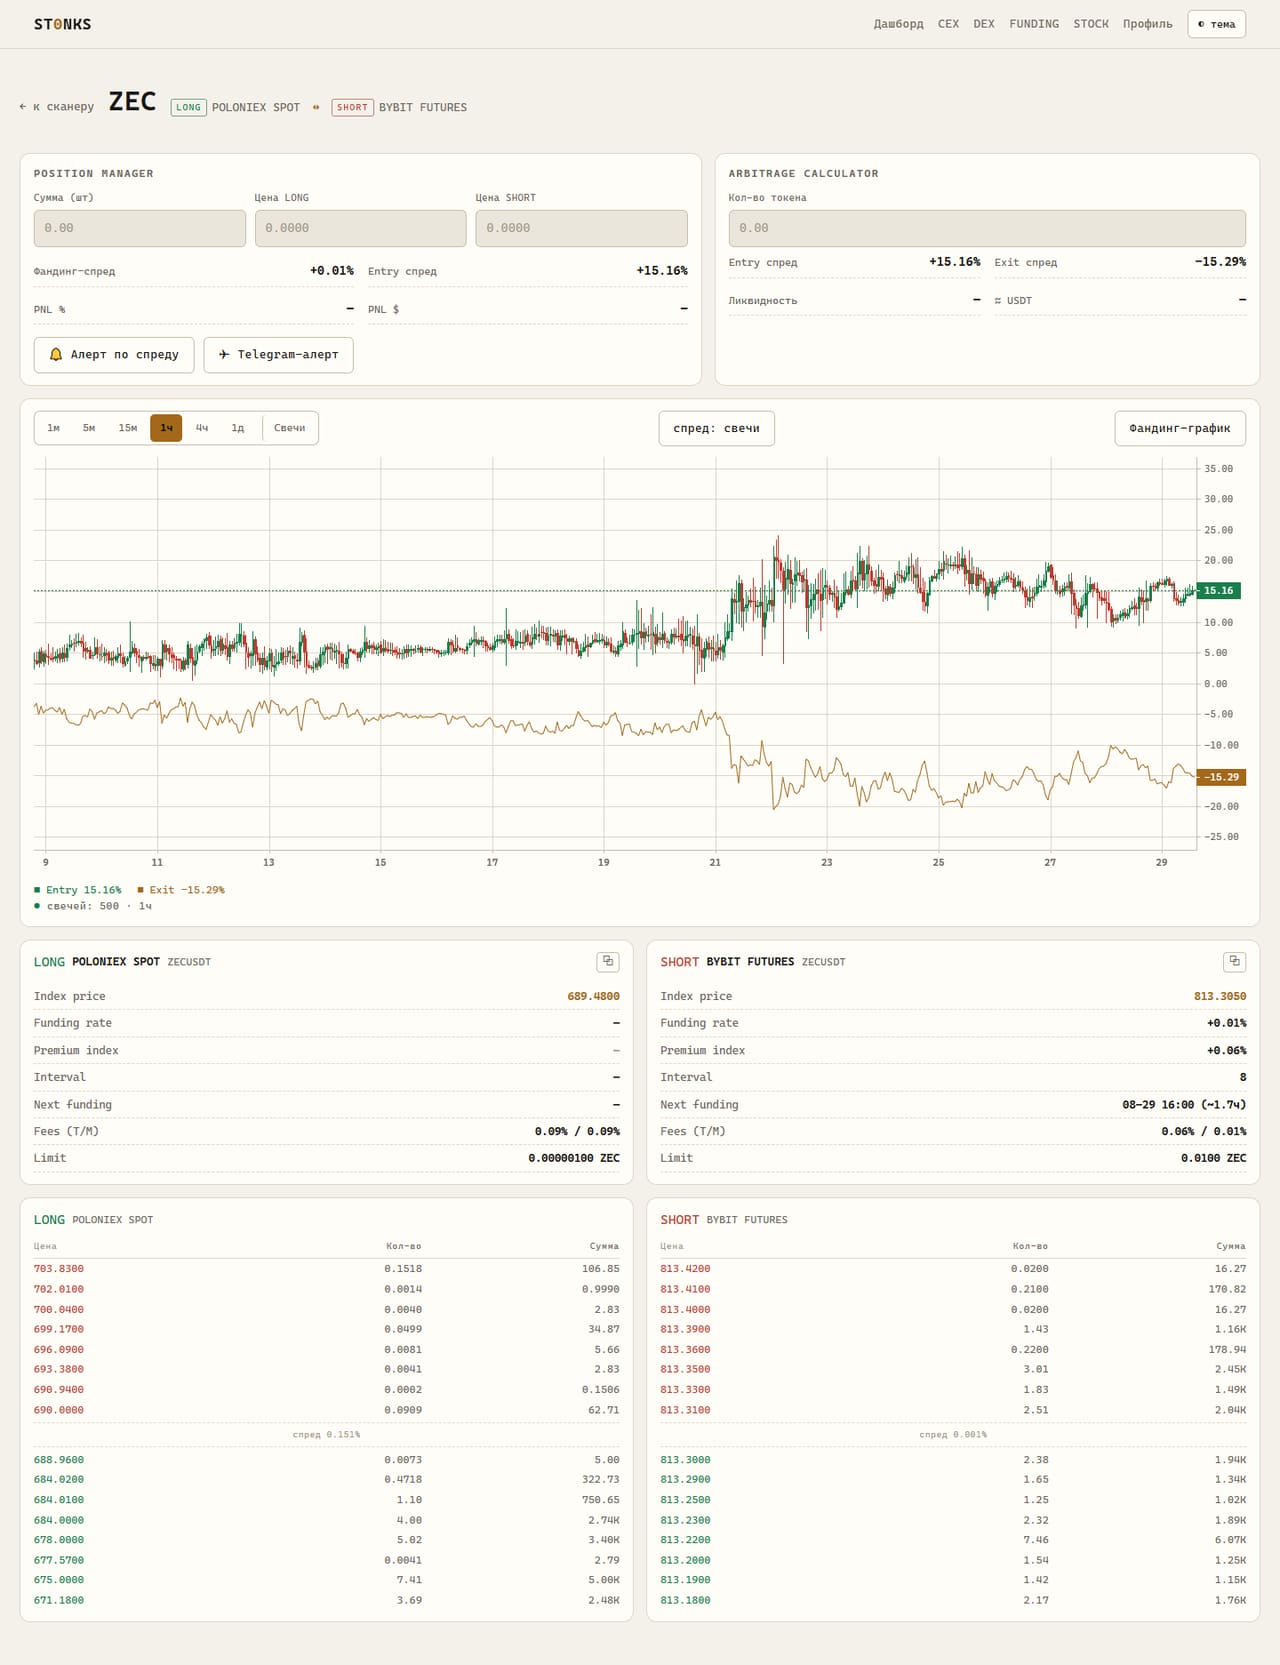
Task: Toggle the спред: свечи display button
Action: coord(716,429)
